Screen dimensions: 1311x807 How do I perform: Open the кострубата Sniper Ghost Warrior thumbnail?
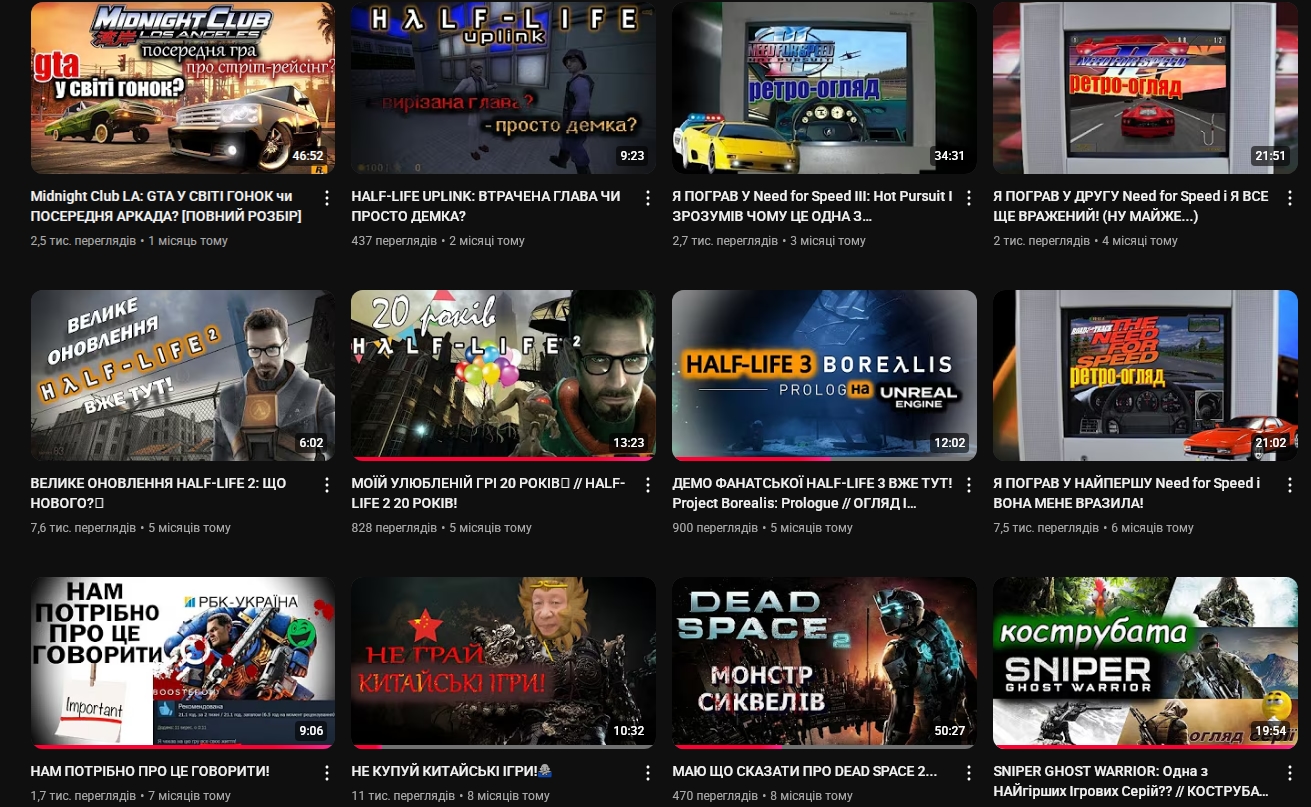[1146, 663]
